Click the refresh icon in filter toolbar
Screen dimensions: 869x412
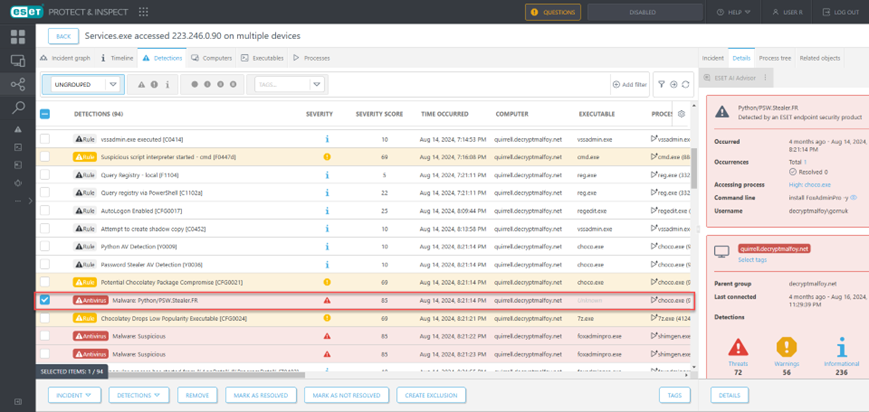[x=686, y=85]
